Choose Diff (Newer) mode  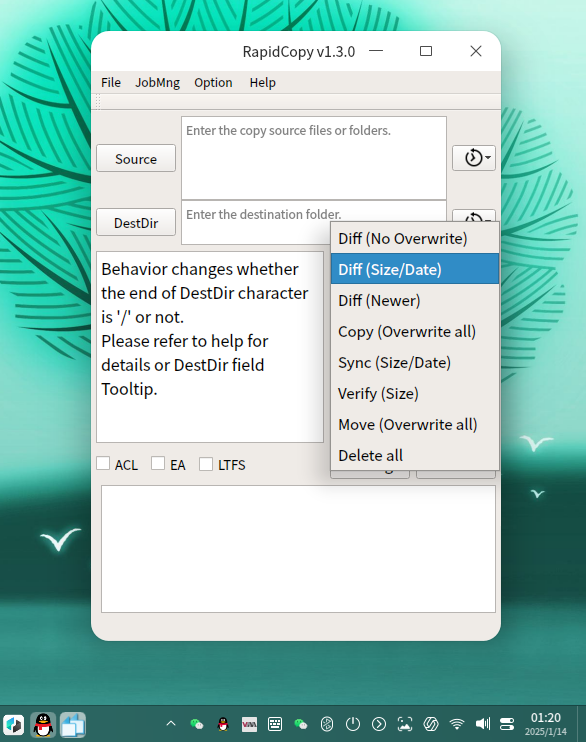click(x=415, y=300)
